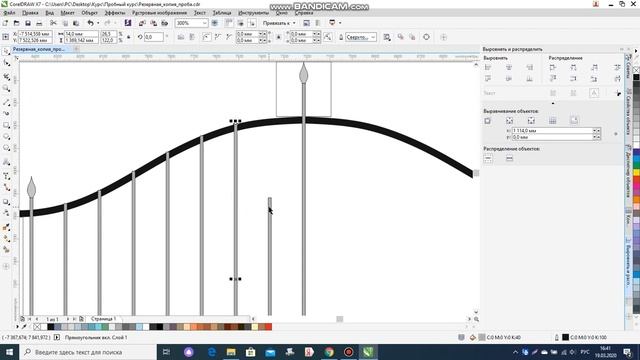Select the Rectangle tool in the toolbox
Image resolution: width=640 pixels, height=360 pixels.
pos(6,125)
